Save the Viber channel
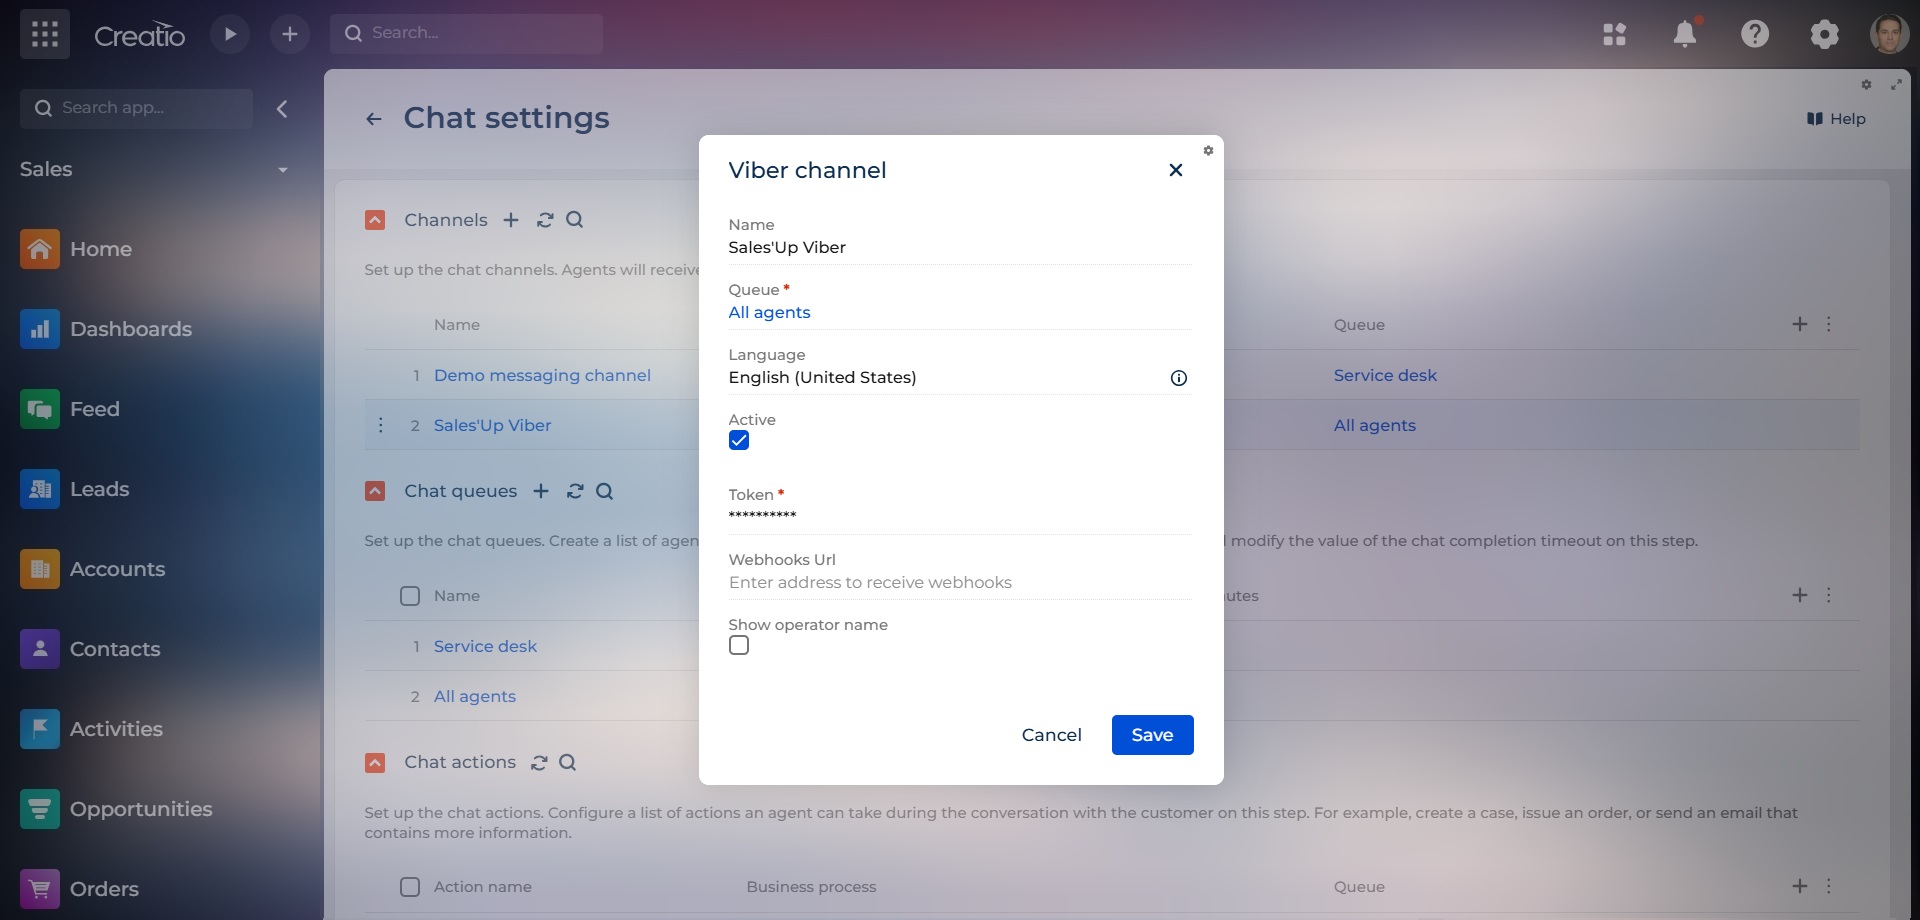The height and width of the screenshot is (920, 1920). (1152, 735)
